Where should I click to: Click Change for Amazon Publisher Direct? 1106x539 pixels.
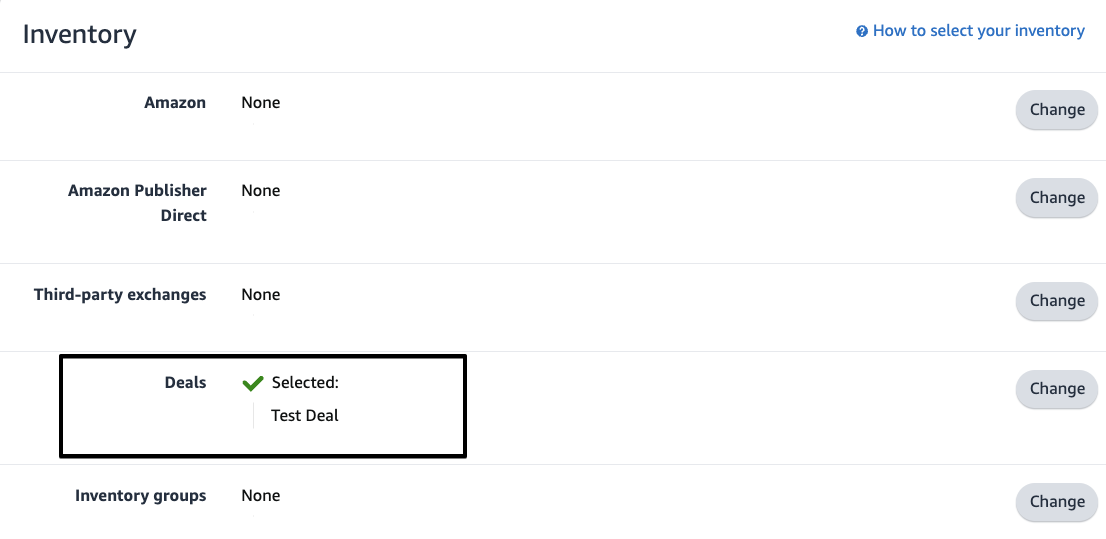pos(1057,198)
